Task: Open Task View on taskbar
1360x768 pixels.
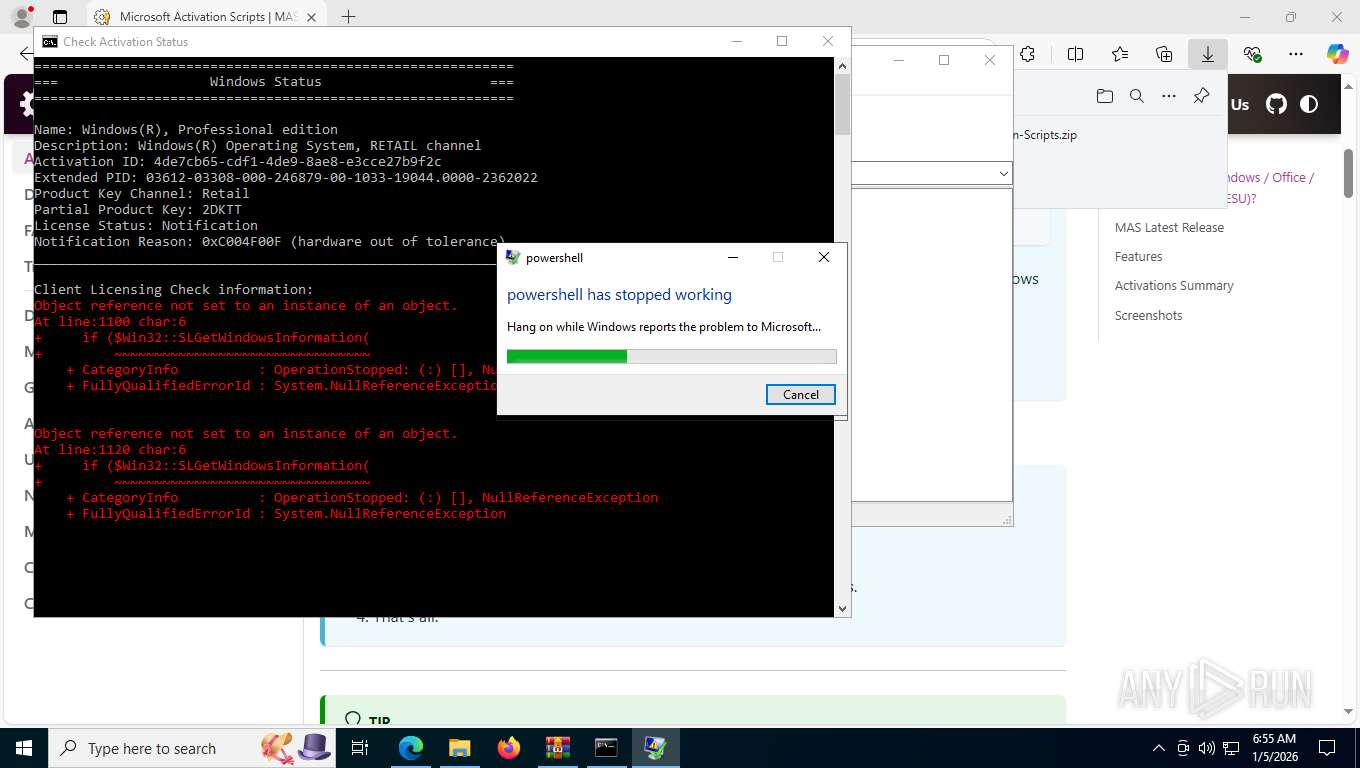Action: coord(361,748)
